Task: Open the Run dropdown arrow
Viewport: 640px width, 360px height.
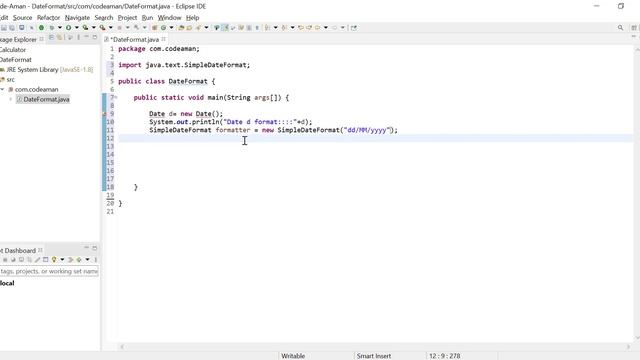Action: (76, 28)
